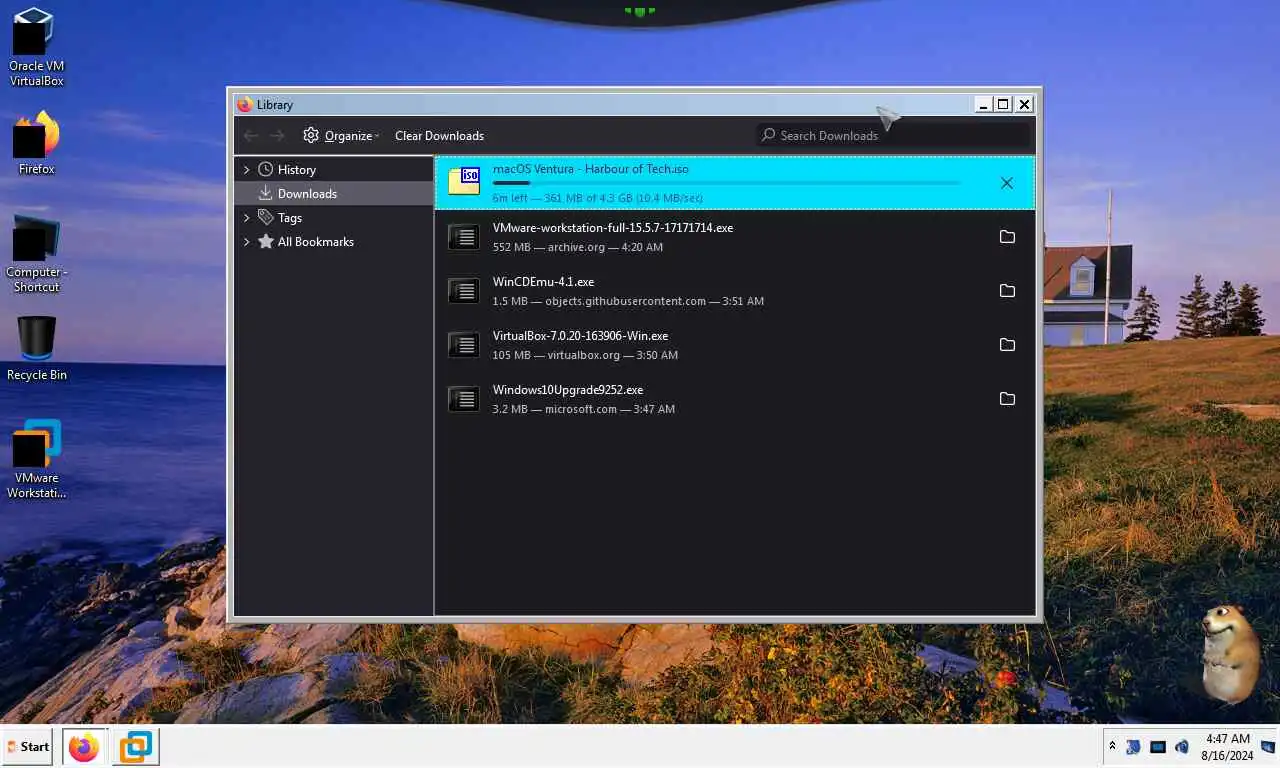Click the taskbar clock showing 4:47 AM
Image resolution: width=1280 pixels, height=768 pixels.
[x=1228, y=747]
